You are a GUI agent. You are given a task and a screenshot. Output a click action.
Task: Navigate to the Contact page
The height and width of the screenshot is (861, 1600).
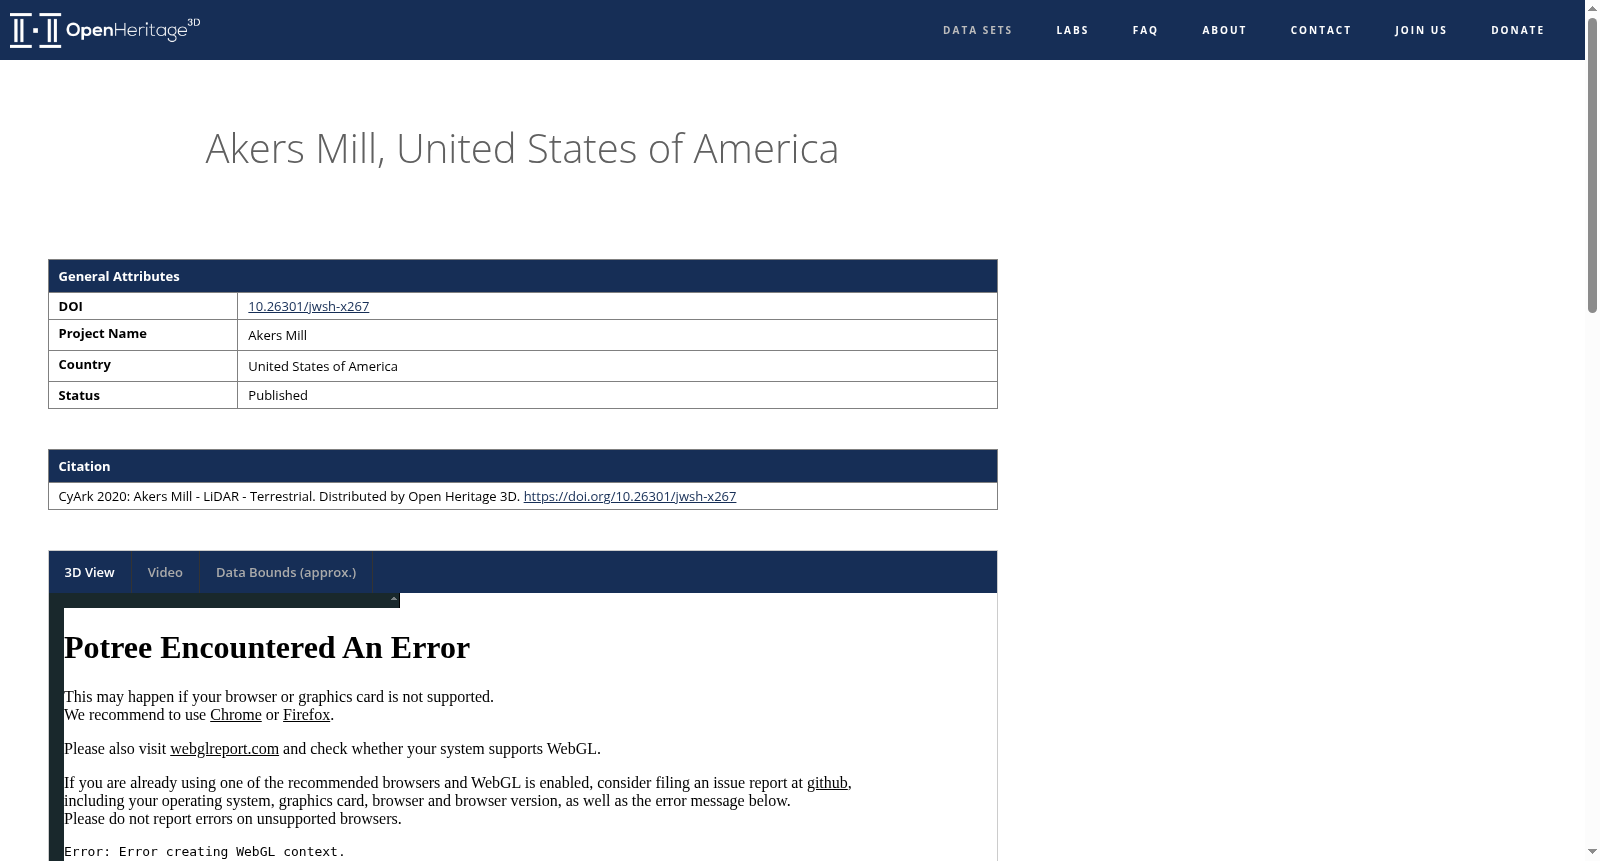[1320, 30]
